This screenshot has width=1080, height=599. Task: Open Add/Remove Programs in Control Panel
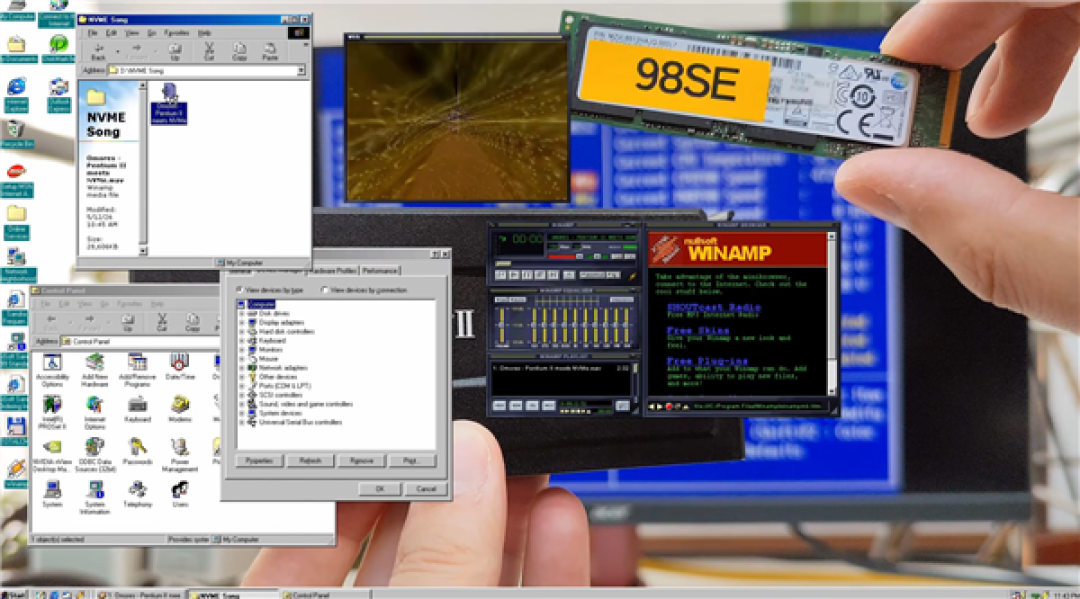click(x=137, y=370)
